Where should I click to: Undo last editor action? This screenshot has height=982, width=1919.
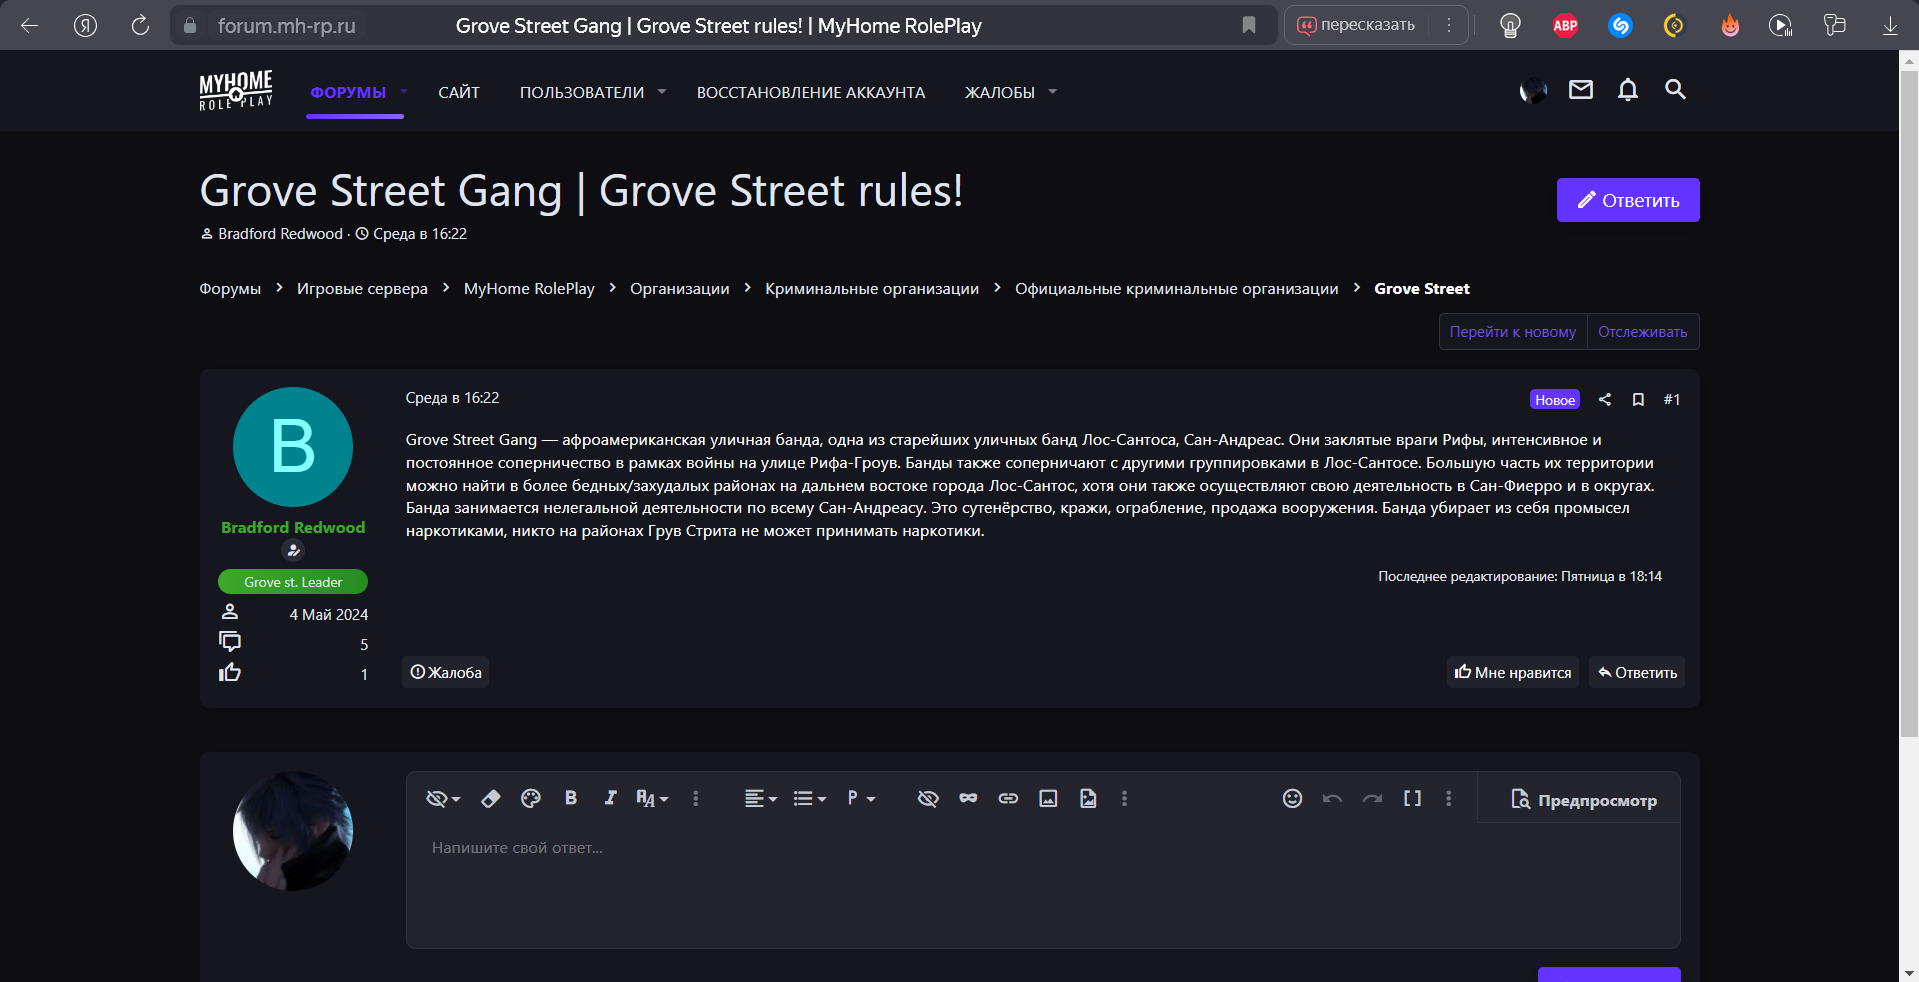tap(1332, 798)
